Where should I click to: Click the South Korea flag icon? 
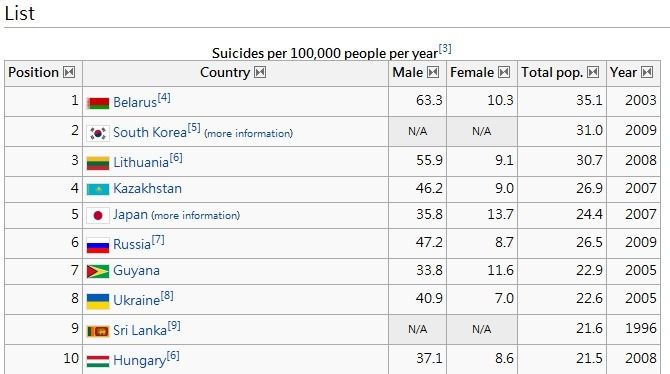pos(98,133)
